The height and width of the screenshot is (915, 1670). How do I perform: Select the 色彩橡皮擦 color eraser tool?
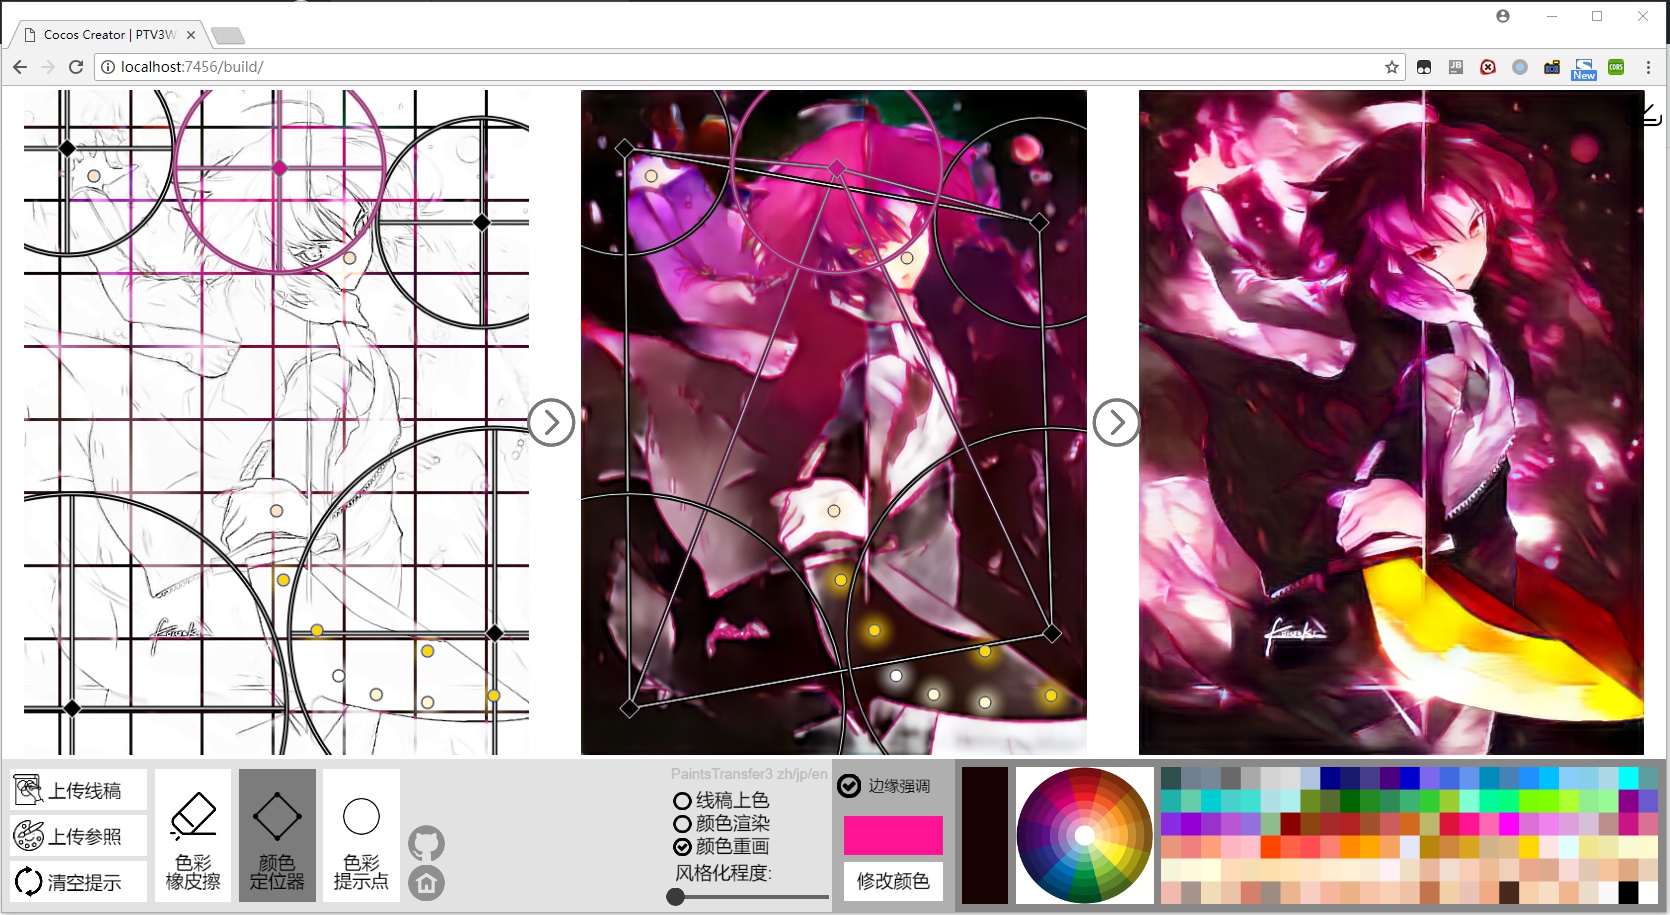(x=193, y=835)
